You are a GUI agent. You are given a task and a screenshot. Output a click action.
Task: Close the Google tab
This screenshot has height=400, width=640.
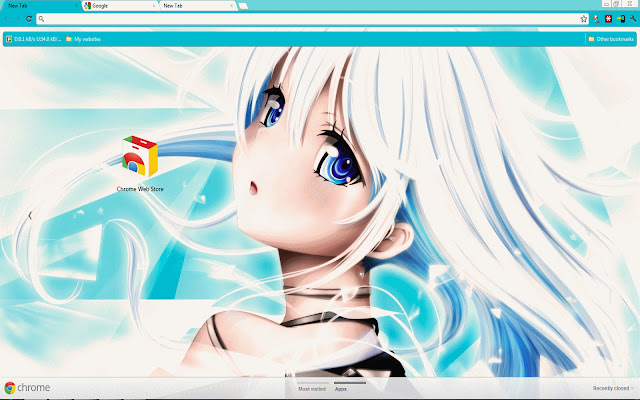(154, 6)
